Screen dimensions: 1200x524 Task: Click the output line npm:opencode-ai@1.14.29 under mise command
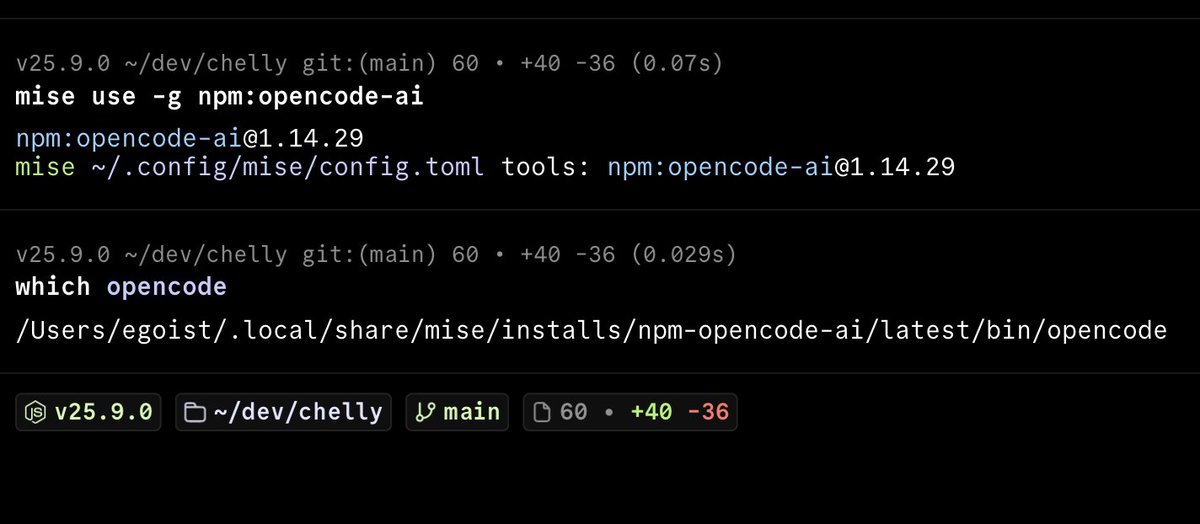point(189,137)
